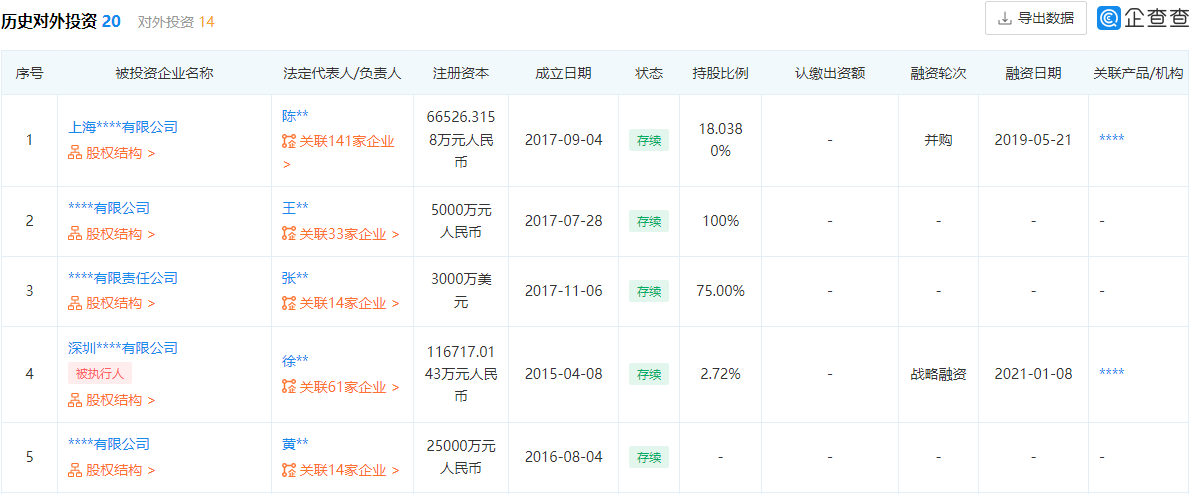Switch to the 对外投资 14 tab

[176, 21]
